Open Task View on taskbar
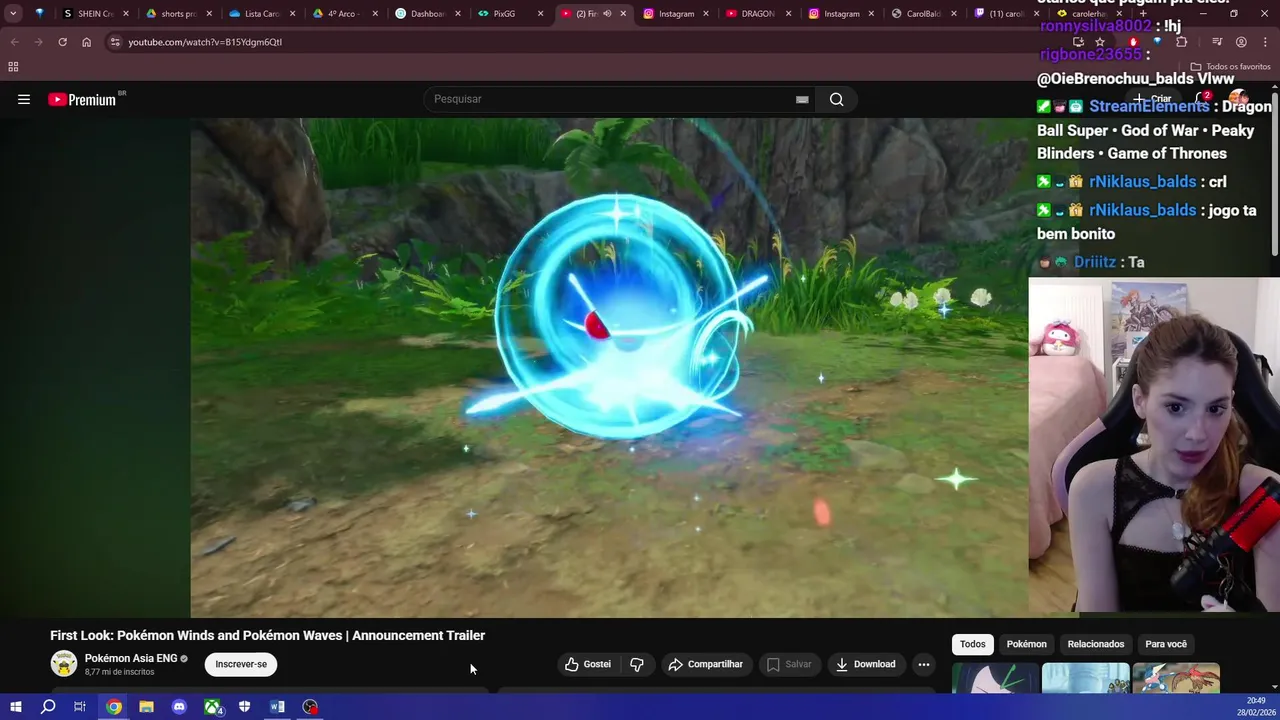 80,707
